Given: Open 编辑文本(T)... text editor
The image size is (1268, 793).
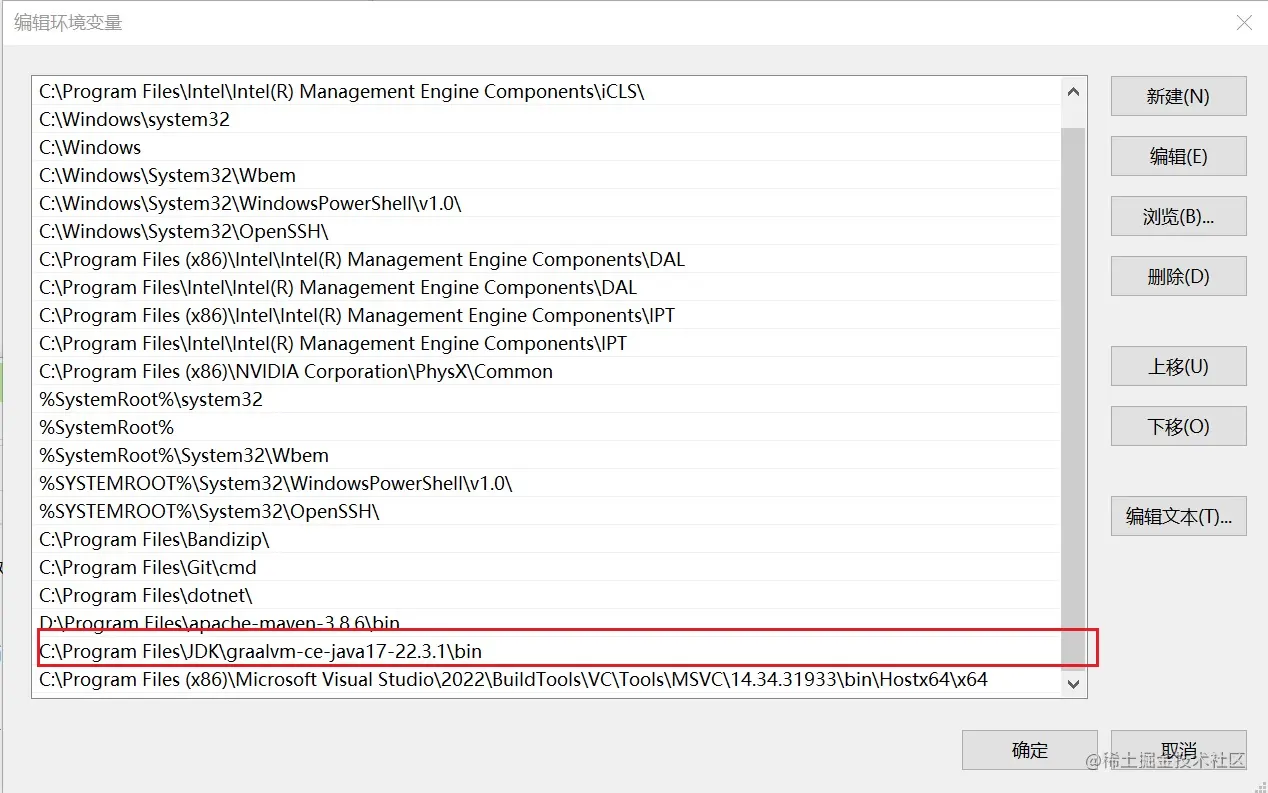Looking at the screenshot, I should [1178, 516].
